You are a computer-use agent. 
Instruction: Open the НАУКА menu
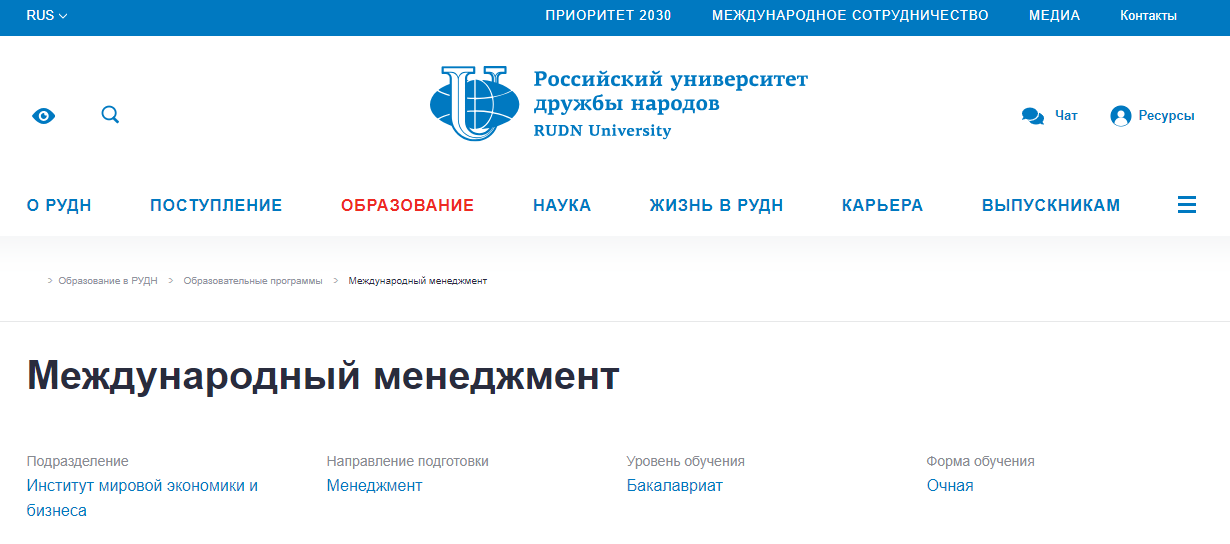[562, 206]
